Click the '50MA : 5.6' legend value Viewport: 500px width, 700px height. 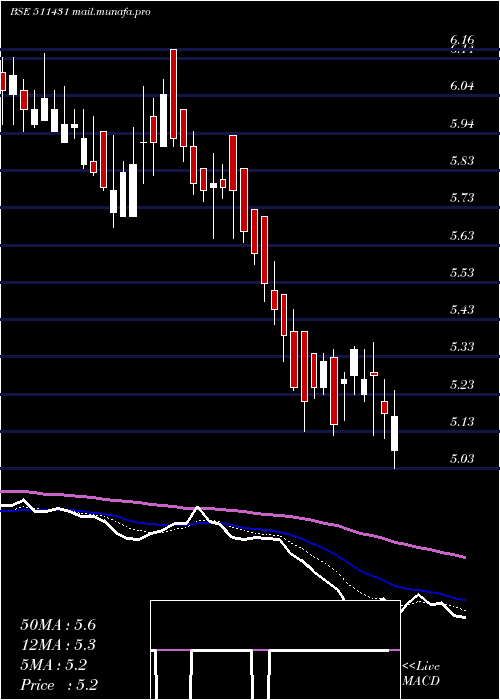(x=58, y=625)
